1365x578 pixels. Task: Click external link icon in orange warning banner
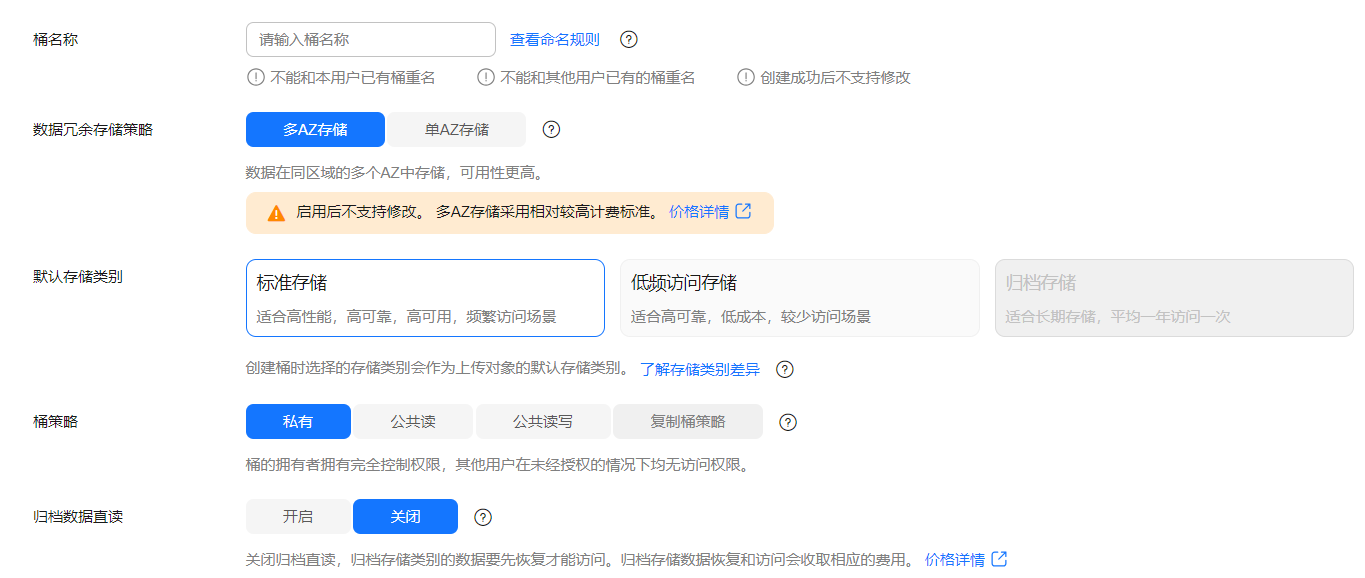743,212
